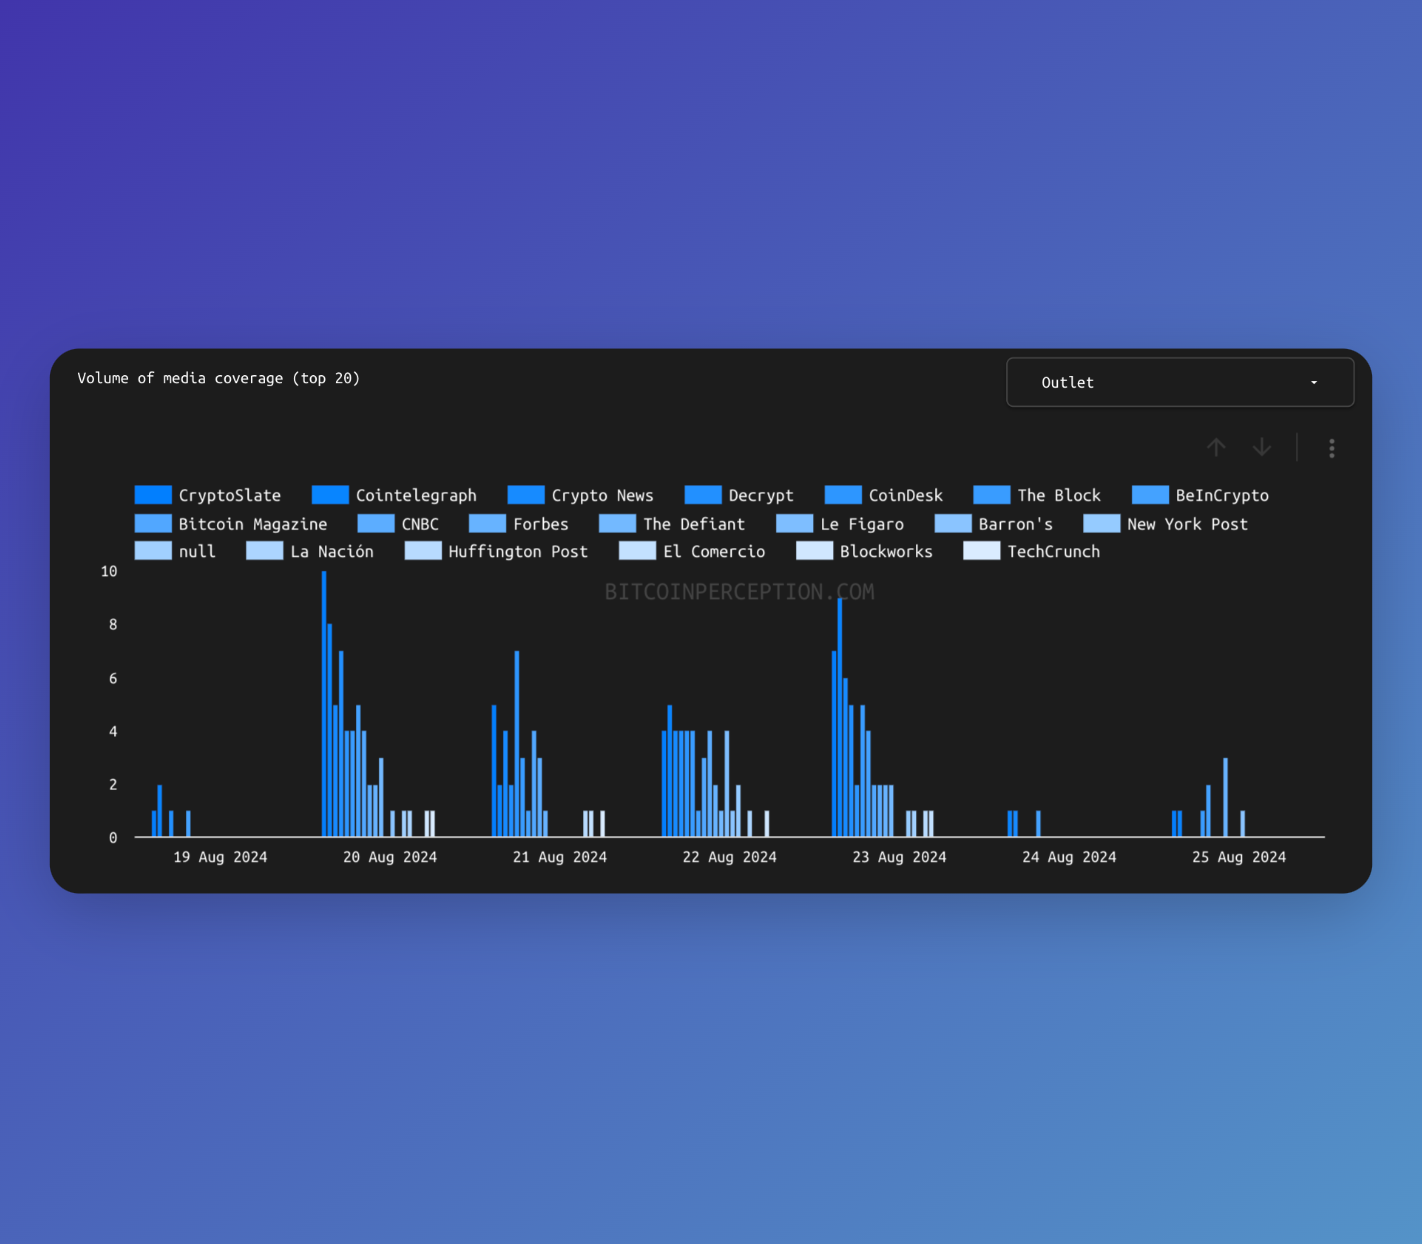Hide the Crypto News legend entry
The width and height of the screenshot is (1422, 1244).
tap(601, 495)
